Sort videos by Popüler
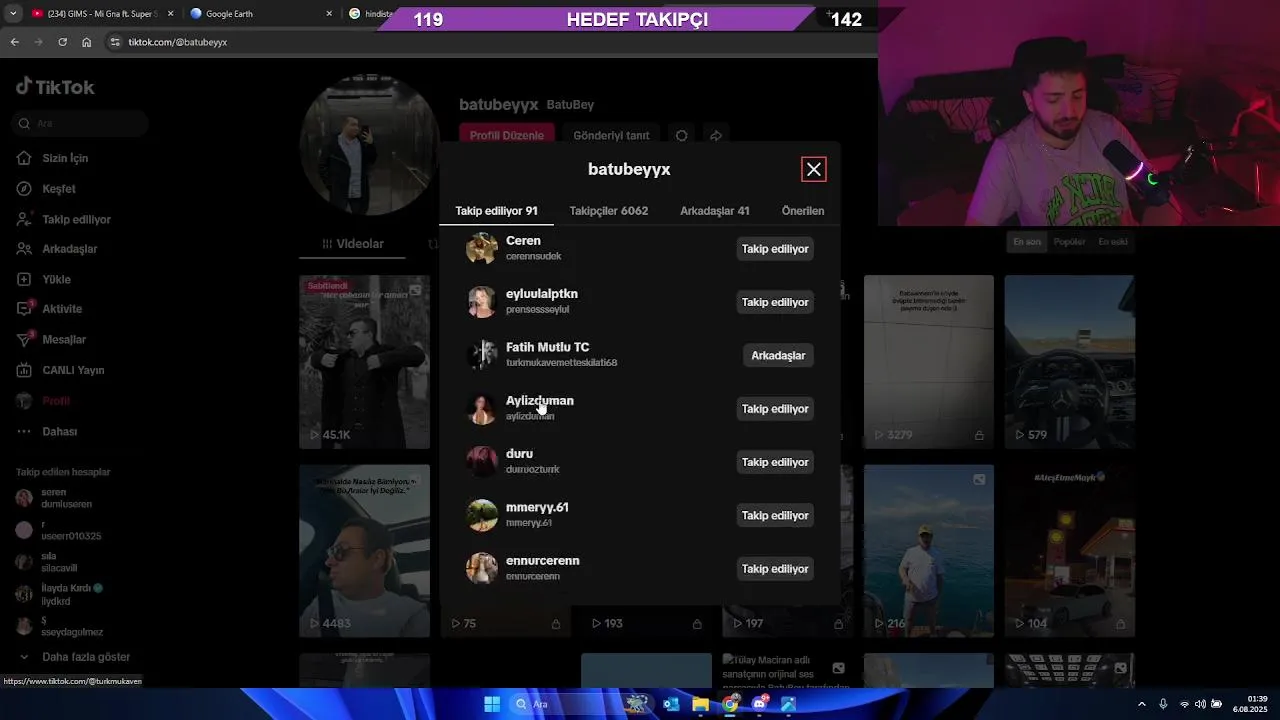1280x720 pixels. (1069, 242)
